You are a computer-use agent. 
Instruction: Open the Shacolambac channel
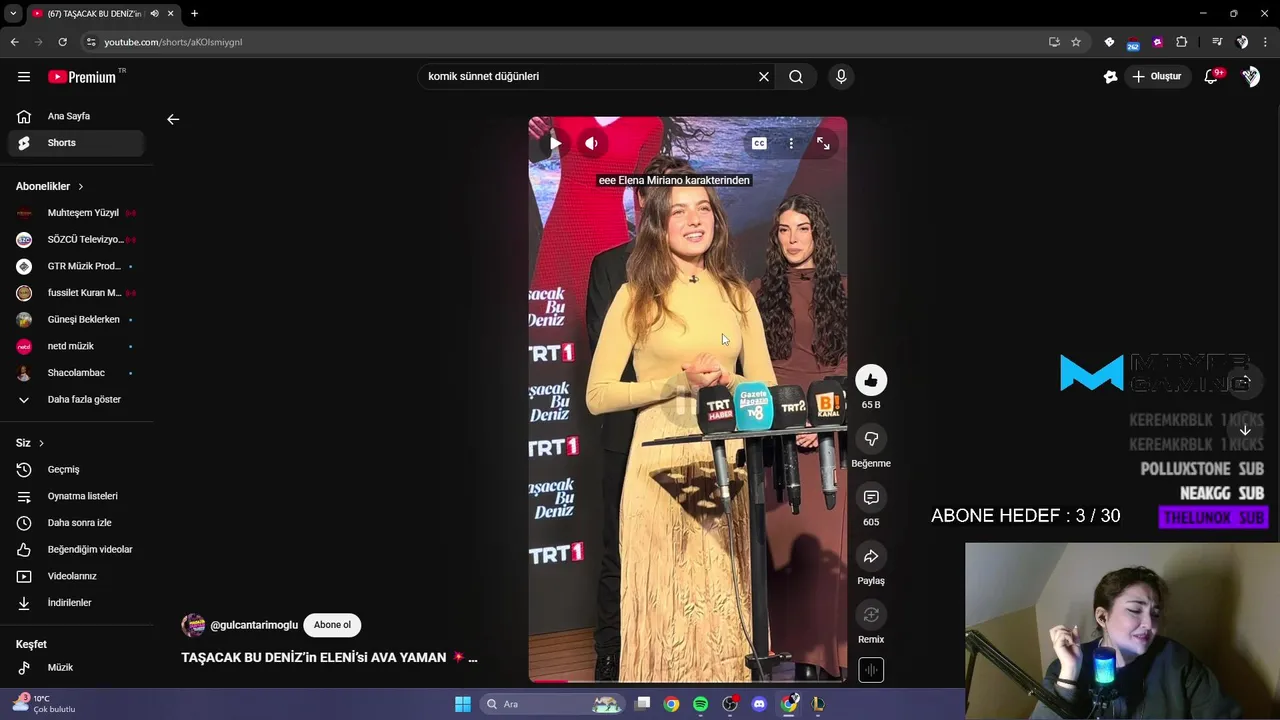point(76,373)
